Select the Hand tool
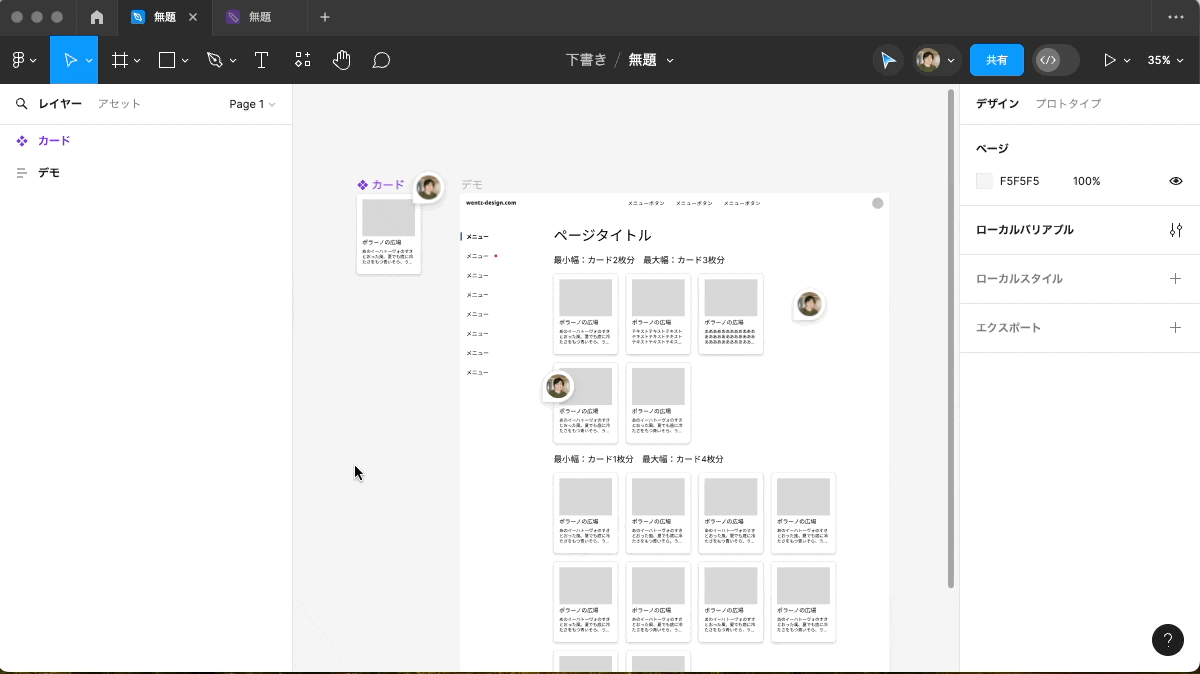Viewport: 1200px width, 674px height. 342,60
